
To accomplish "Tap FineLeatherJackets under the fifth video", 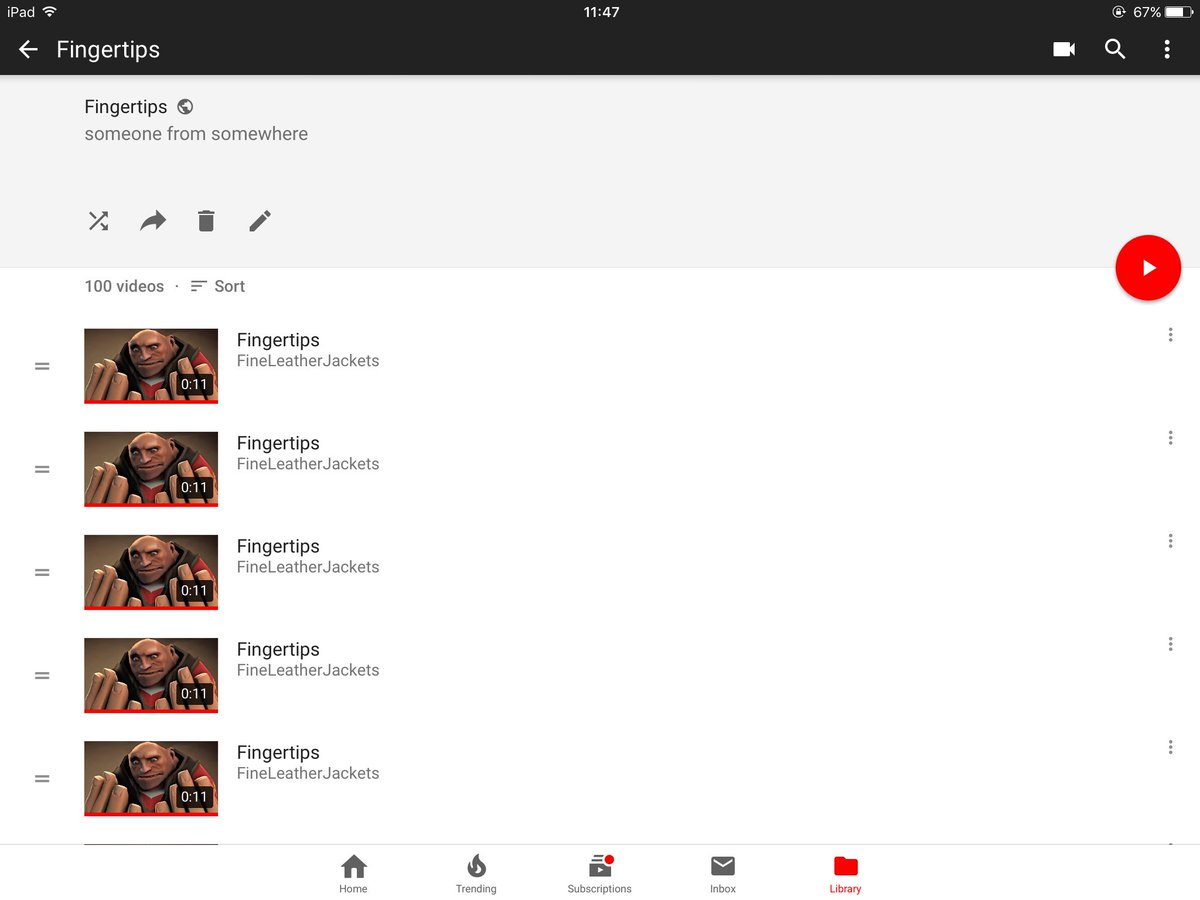I will click(308, 773).
